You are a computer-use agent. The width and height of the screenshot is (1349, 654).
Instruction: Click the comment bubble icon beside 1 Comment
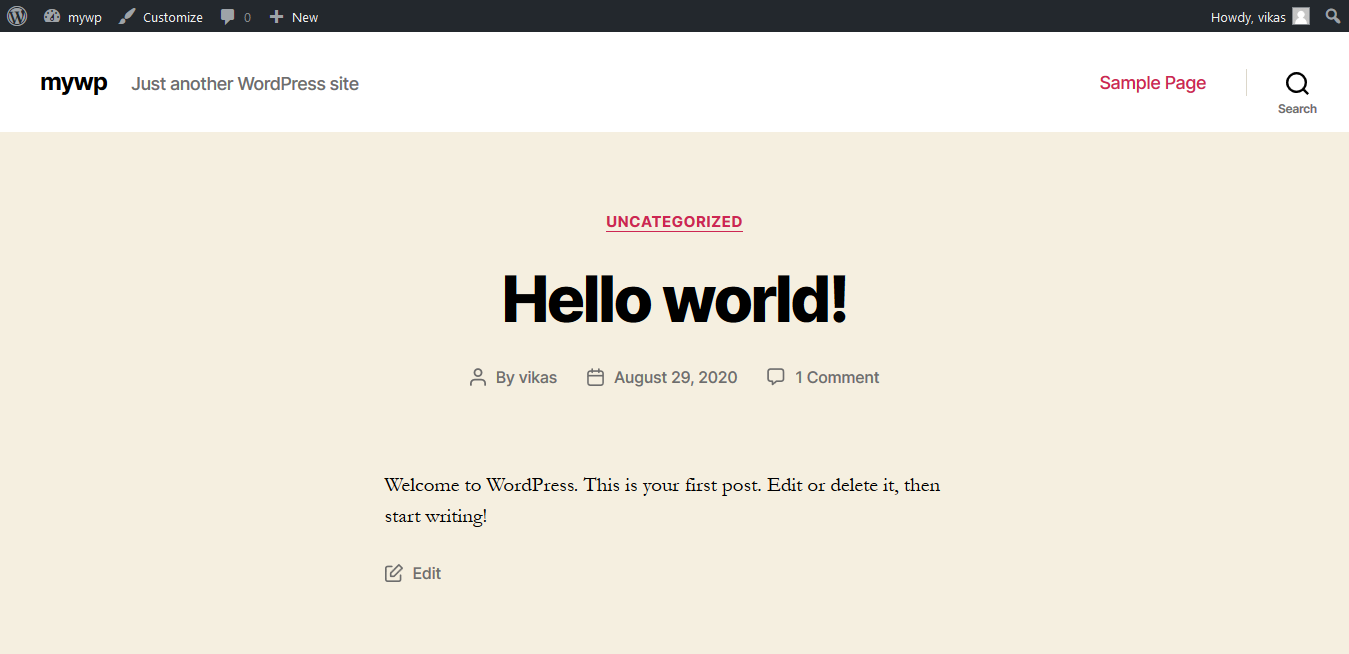775,376
